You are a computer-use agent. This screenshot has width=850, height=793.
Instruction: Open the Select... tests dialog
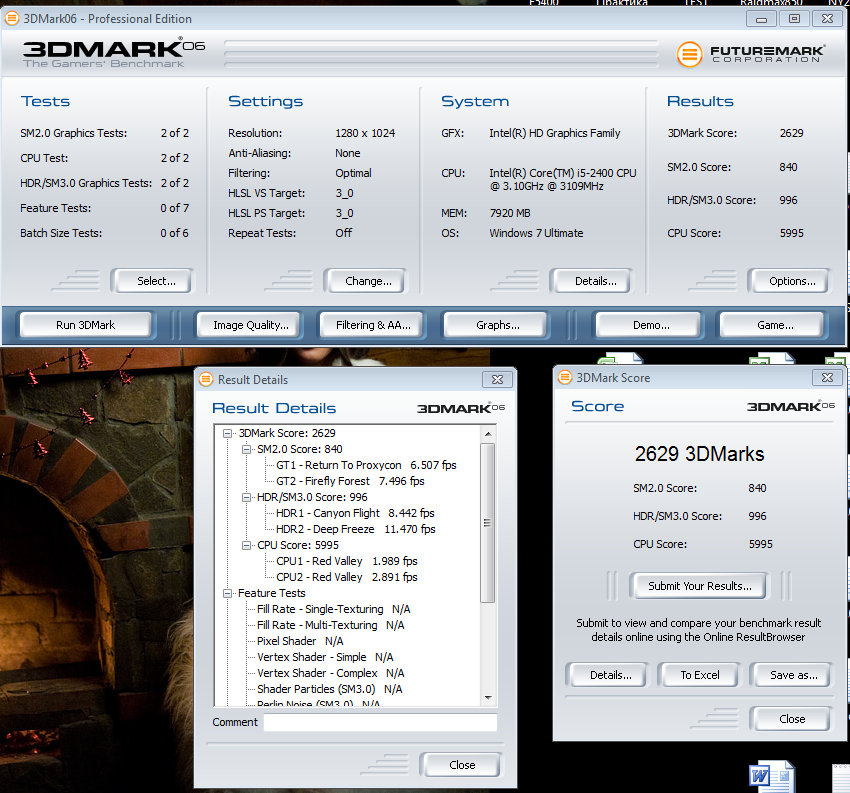(152, 281)
